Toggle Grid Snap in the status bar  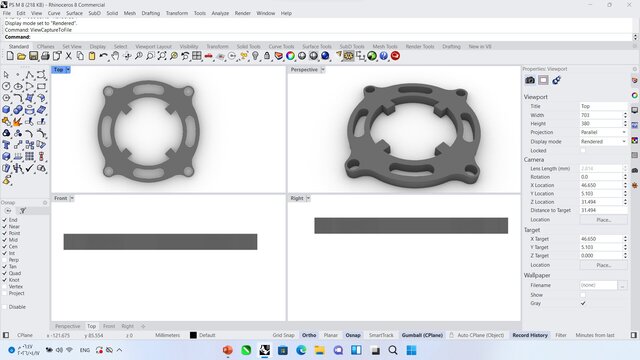pyautogui.click(x=283, y=335)
